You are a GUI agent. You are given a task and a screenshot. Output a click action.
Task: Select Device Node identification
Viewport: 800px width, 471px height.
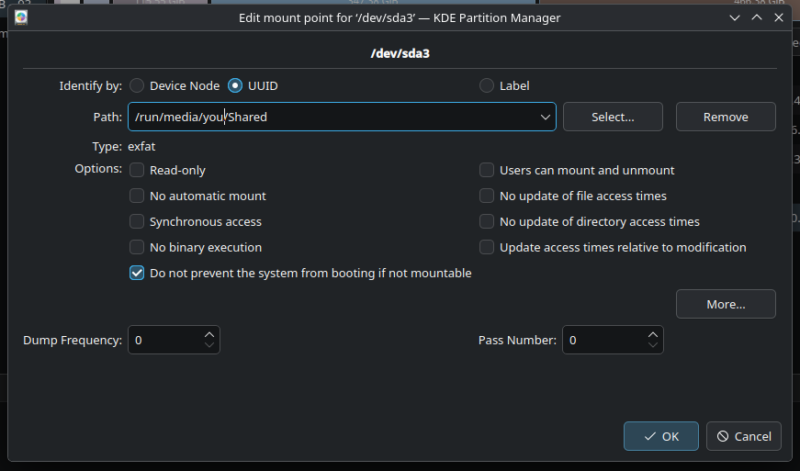137,86
